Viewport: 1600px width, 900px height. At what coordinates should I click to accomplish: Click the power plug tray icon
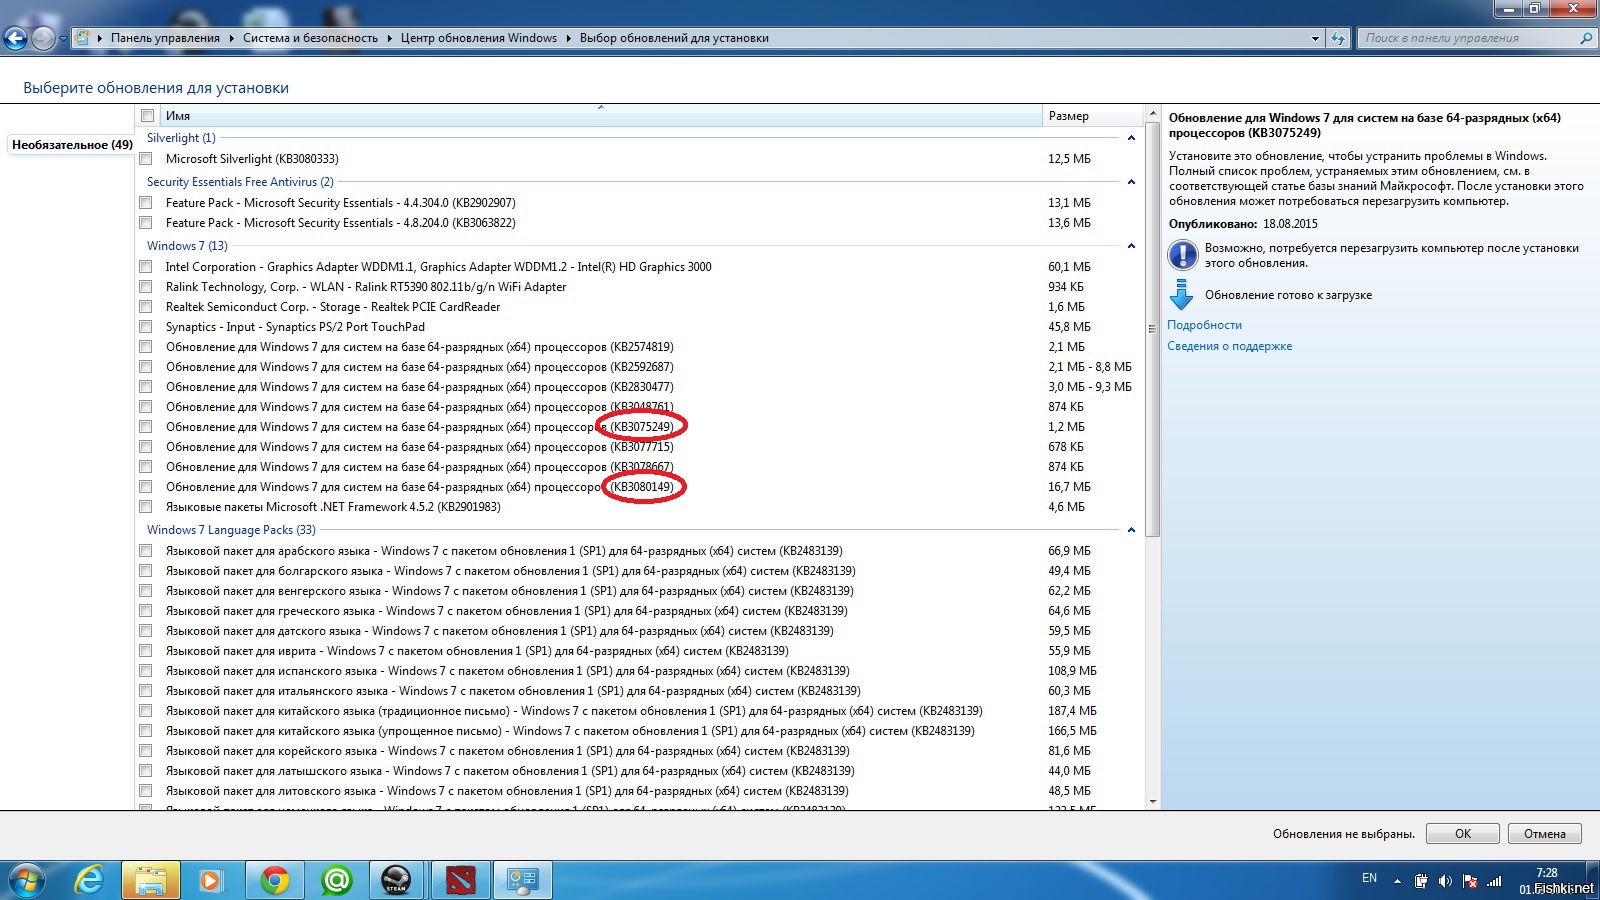(x=1421, y=881)
